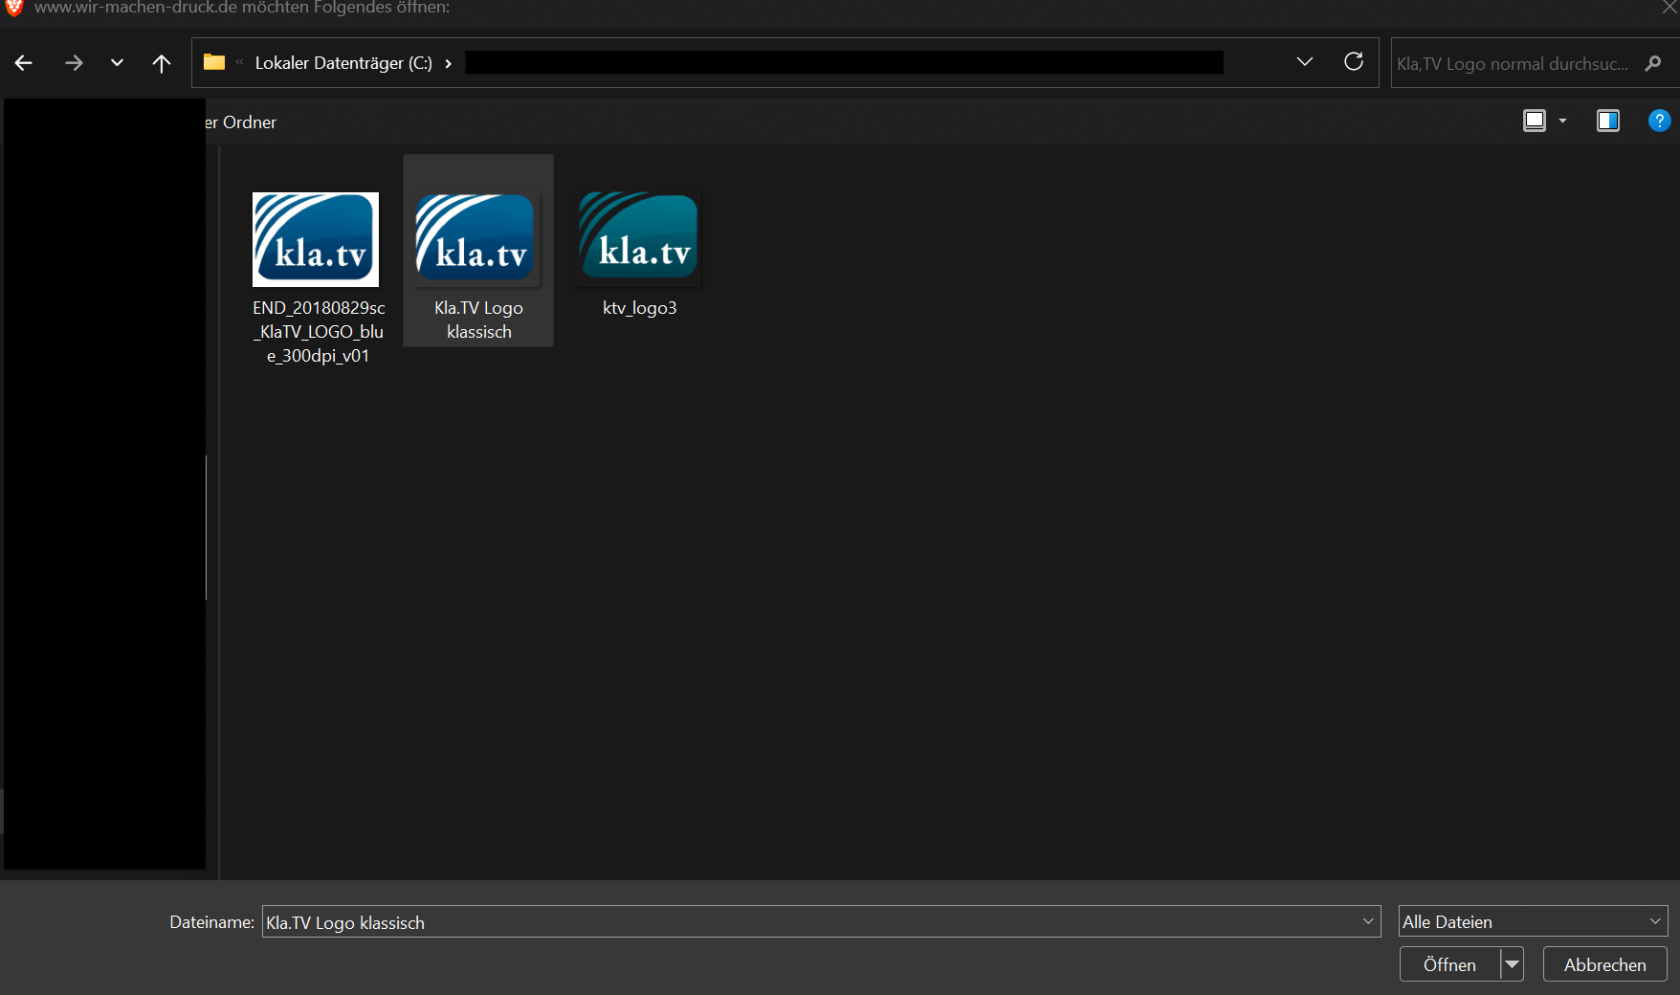Click the search magnifier icon
The width and height of the screenshot is (1680, 995).
[x=1653, y=63]
